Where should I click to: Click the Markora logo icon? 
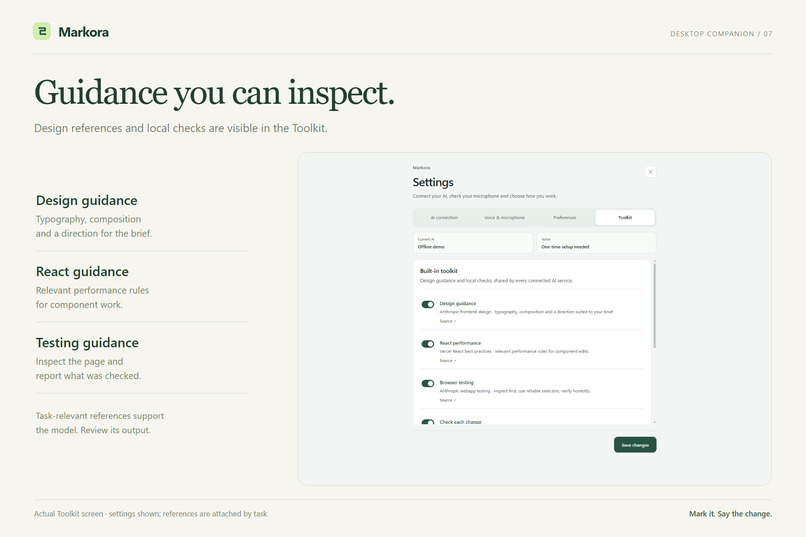tap(42, 31)
